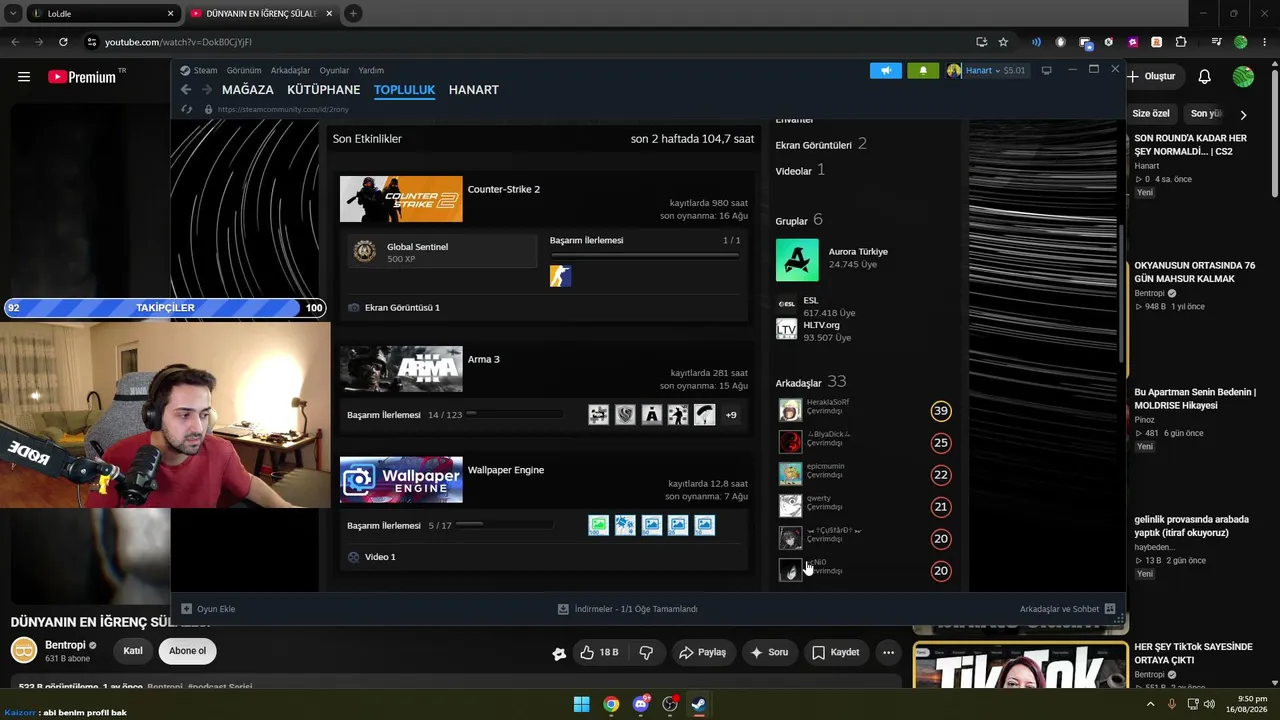Open Counter-Strike 2 achievement icon
The image size is (1280, 720).
561,276
